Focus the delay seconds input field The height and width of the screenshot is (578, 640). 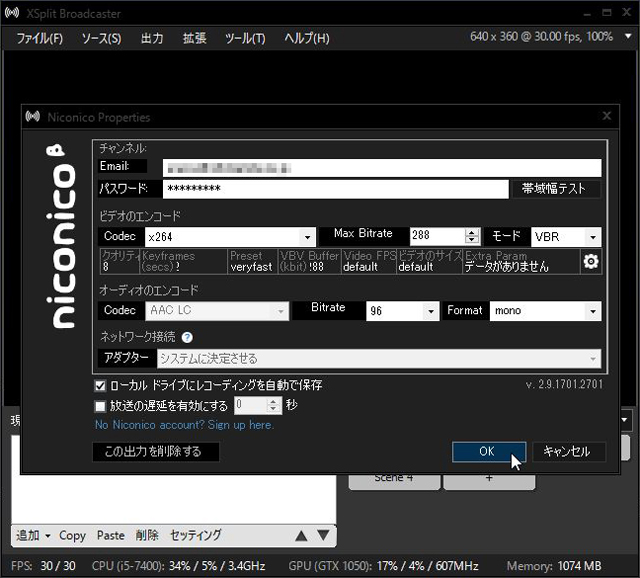point(251,405)
